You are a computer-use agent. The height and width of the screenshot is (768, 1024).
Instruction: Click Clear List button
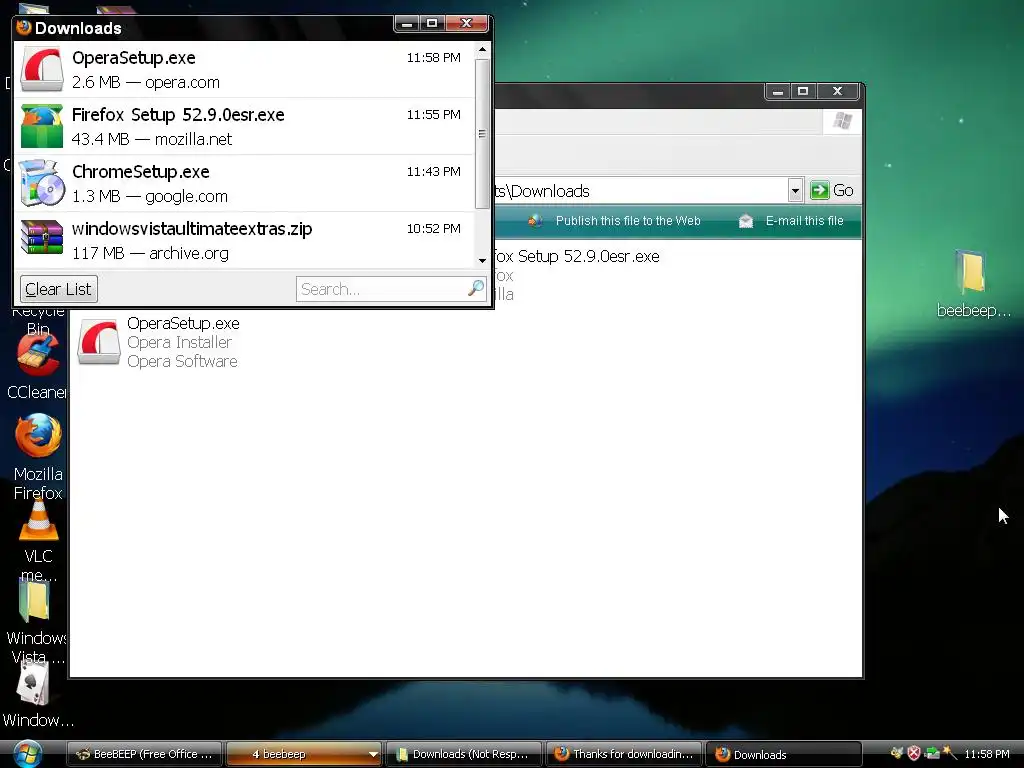(59, 289)
